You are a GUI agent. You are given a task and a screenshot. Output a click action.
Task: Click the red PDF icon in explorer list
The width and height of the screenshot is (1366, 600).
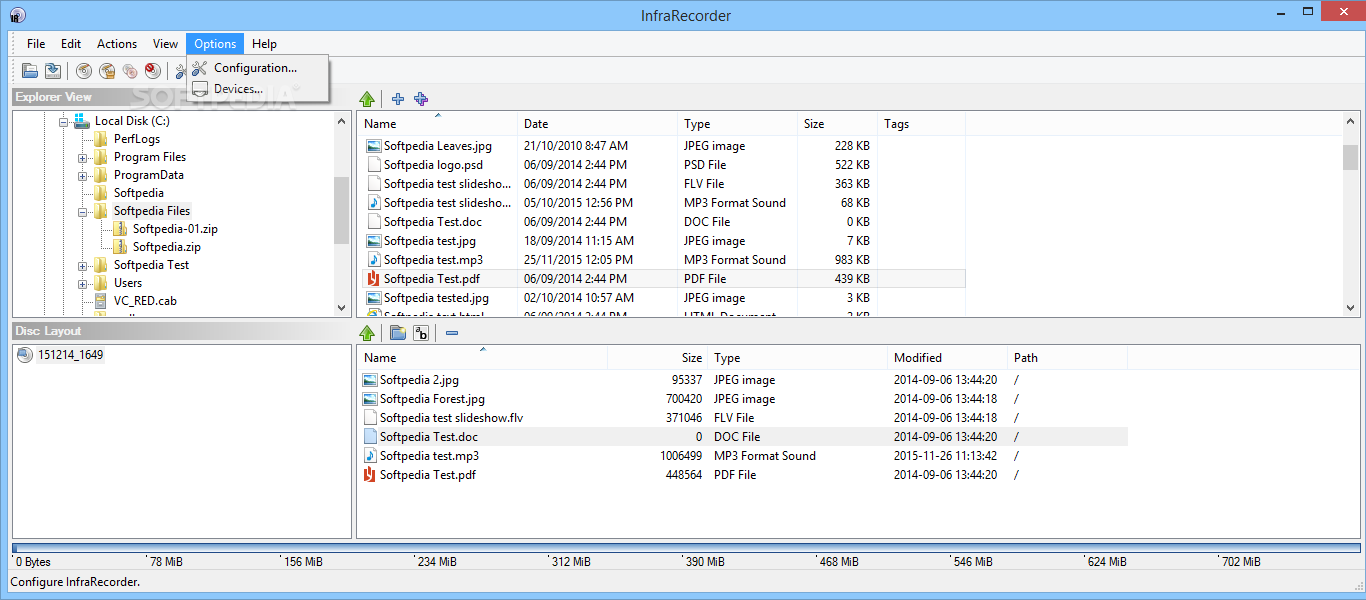(373, 279)
